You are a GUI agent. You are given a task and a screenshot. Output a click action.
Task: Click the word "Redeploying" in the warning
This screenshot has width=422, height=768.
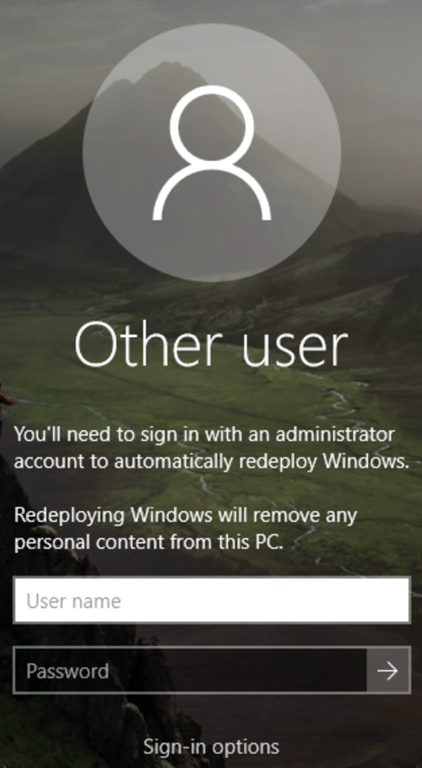tap(69, 516)
